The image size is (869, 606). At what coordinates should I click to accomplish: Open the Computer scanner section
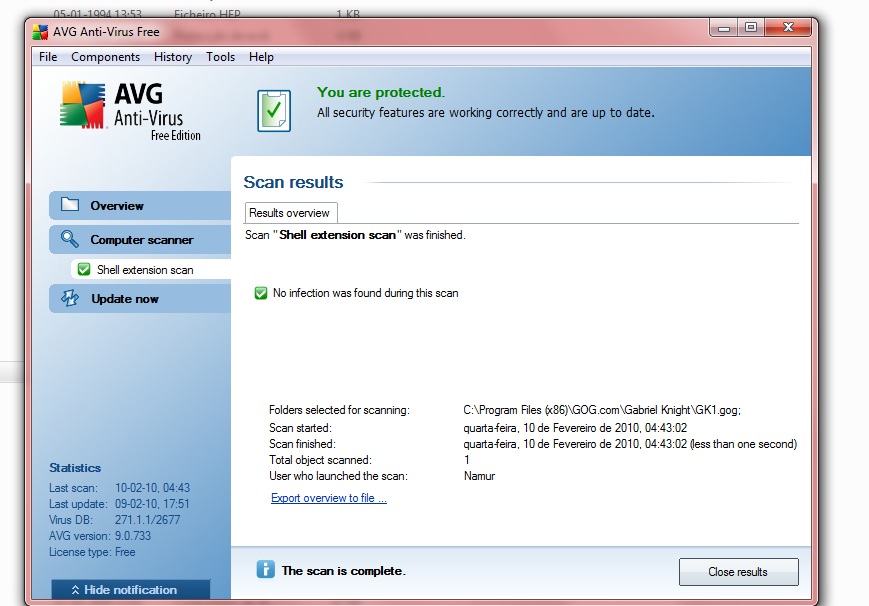[140, 240]
